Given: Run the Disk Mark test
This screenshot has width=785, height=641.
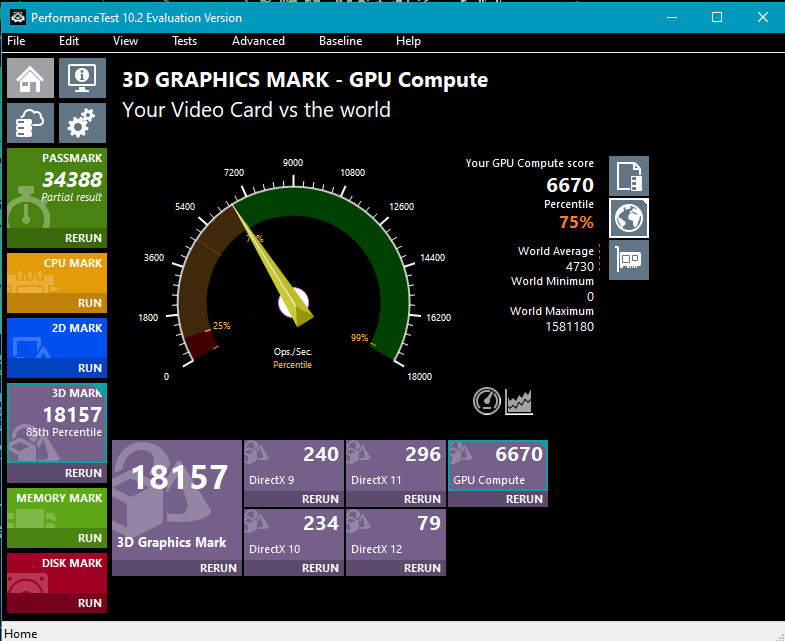Looking at the screenshot, I should pyautogui.click(x=57, y=603).
